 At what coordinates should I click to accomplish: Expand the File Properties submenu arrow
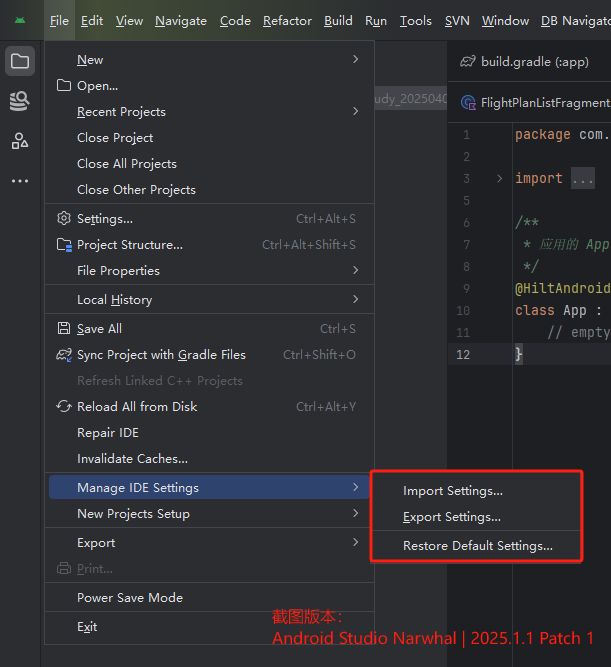tap(356, 270)
